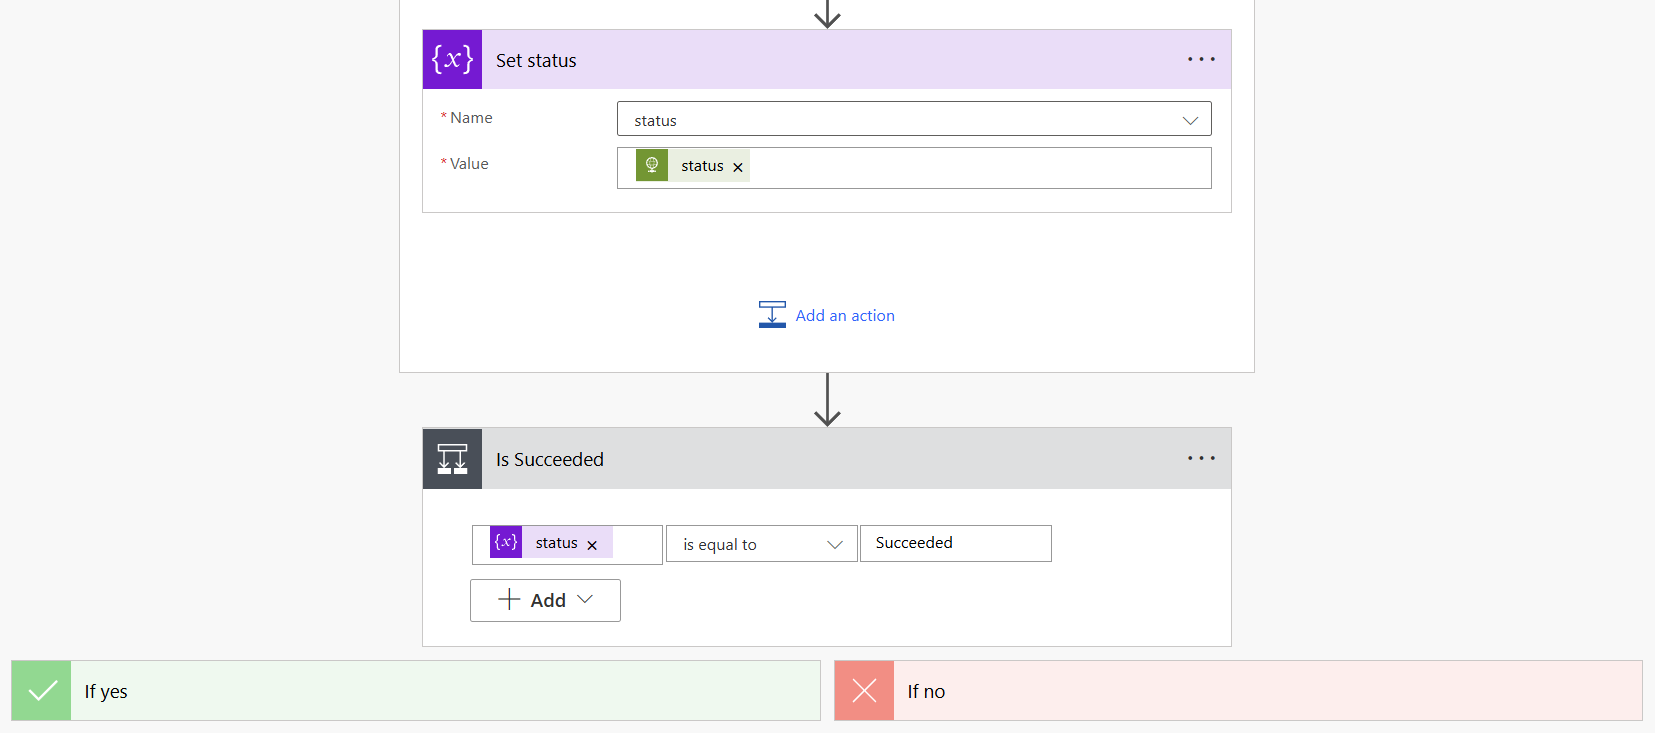1655x733 pixels.
Task: Click the green status dynamic content icon
Action: pyautogui.click(x=652, y=165)
